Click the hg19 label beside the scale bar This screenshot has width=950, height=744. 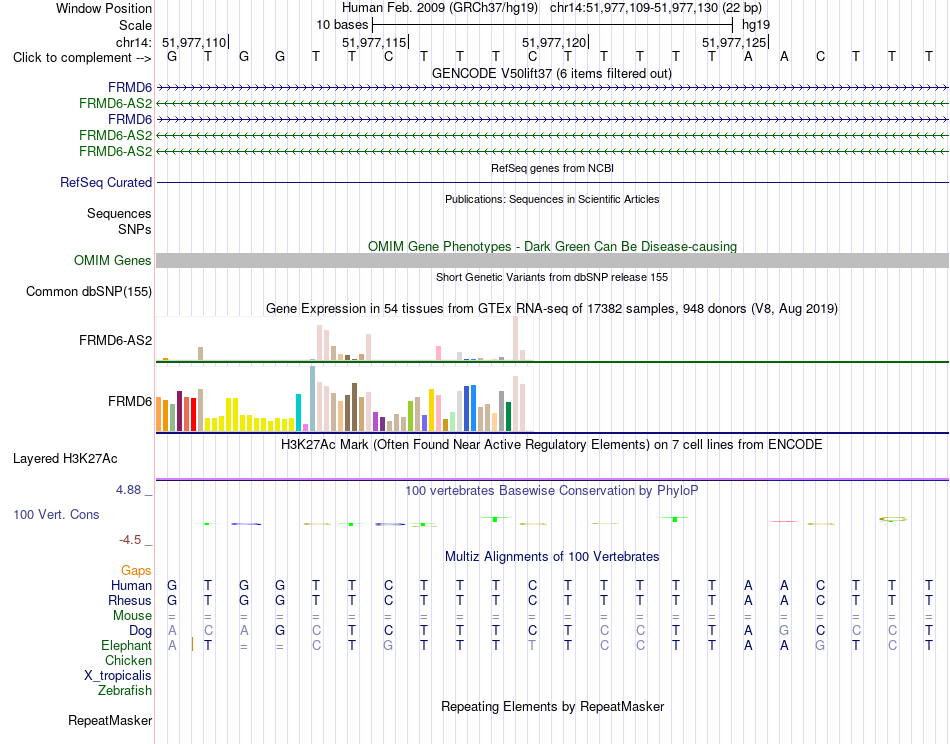pos(756,25)
